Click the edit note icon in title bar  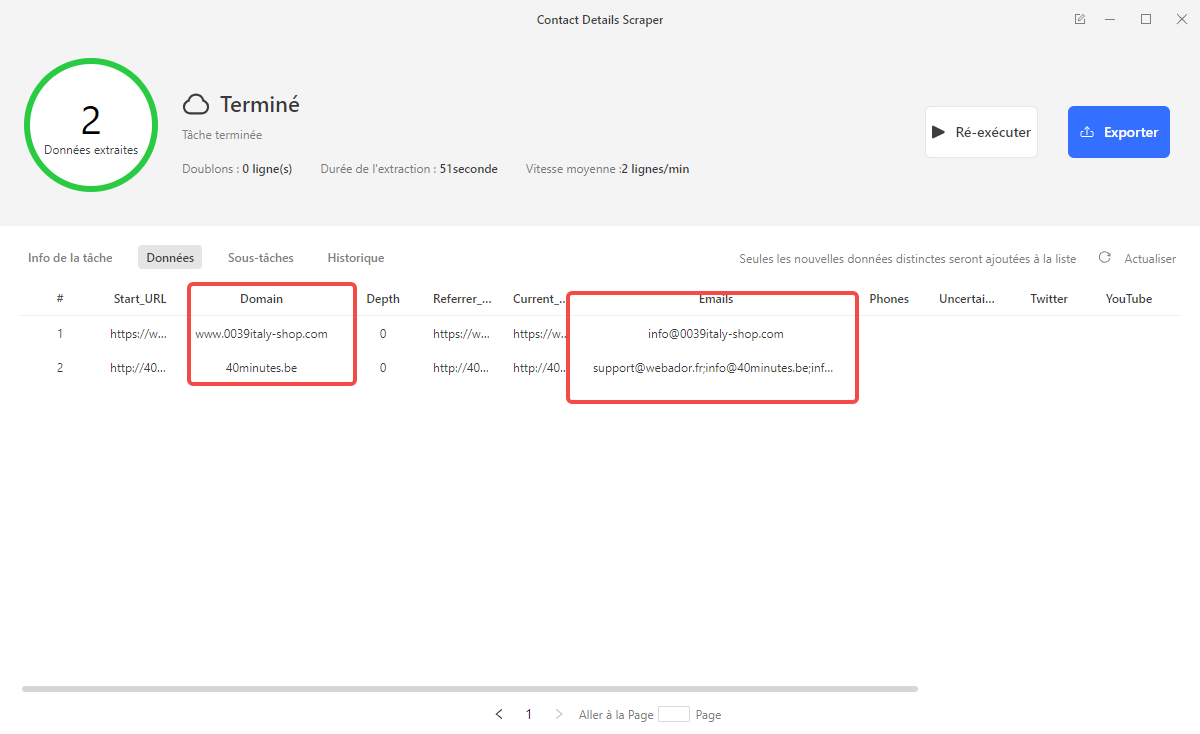coord(1080,19)
